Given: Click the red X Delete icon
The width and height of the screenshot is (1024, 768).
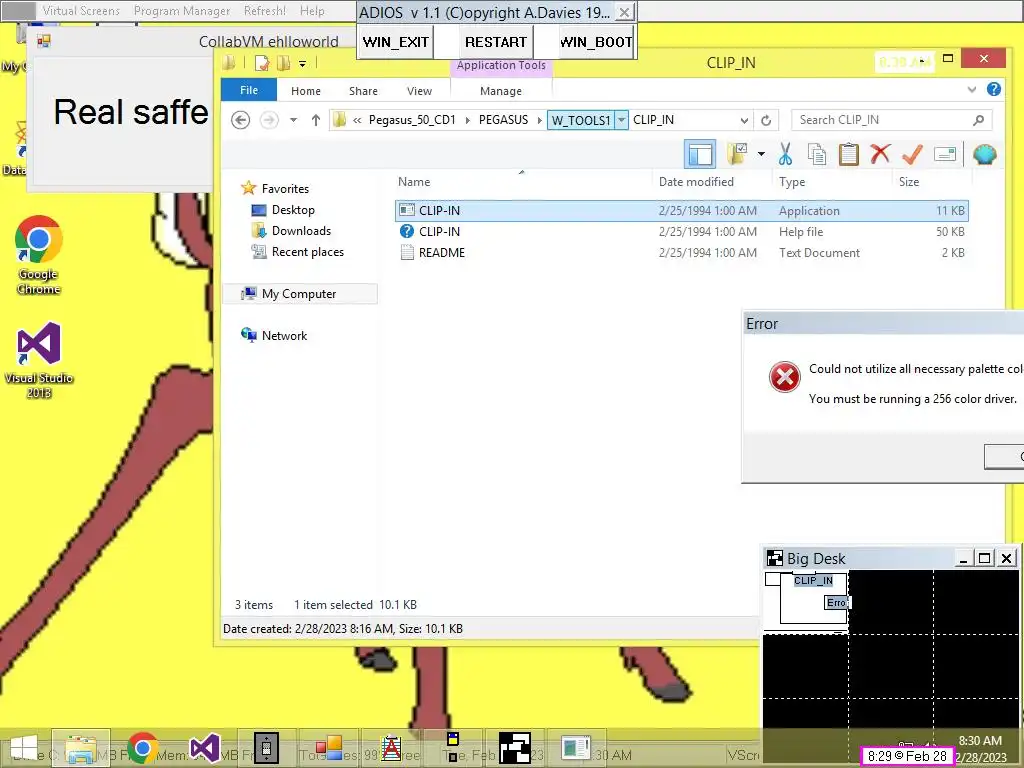Looking at the screenshot, I should click(x=880, y=154).
